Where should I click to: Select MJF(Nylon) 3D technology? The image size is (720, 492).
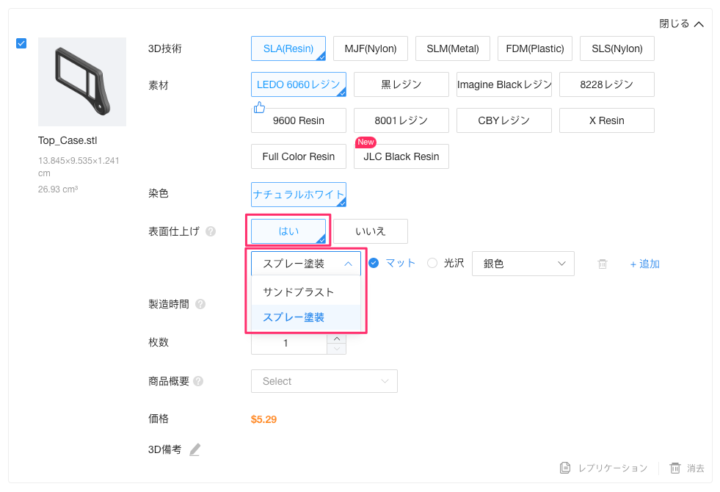click(370, 48)
